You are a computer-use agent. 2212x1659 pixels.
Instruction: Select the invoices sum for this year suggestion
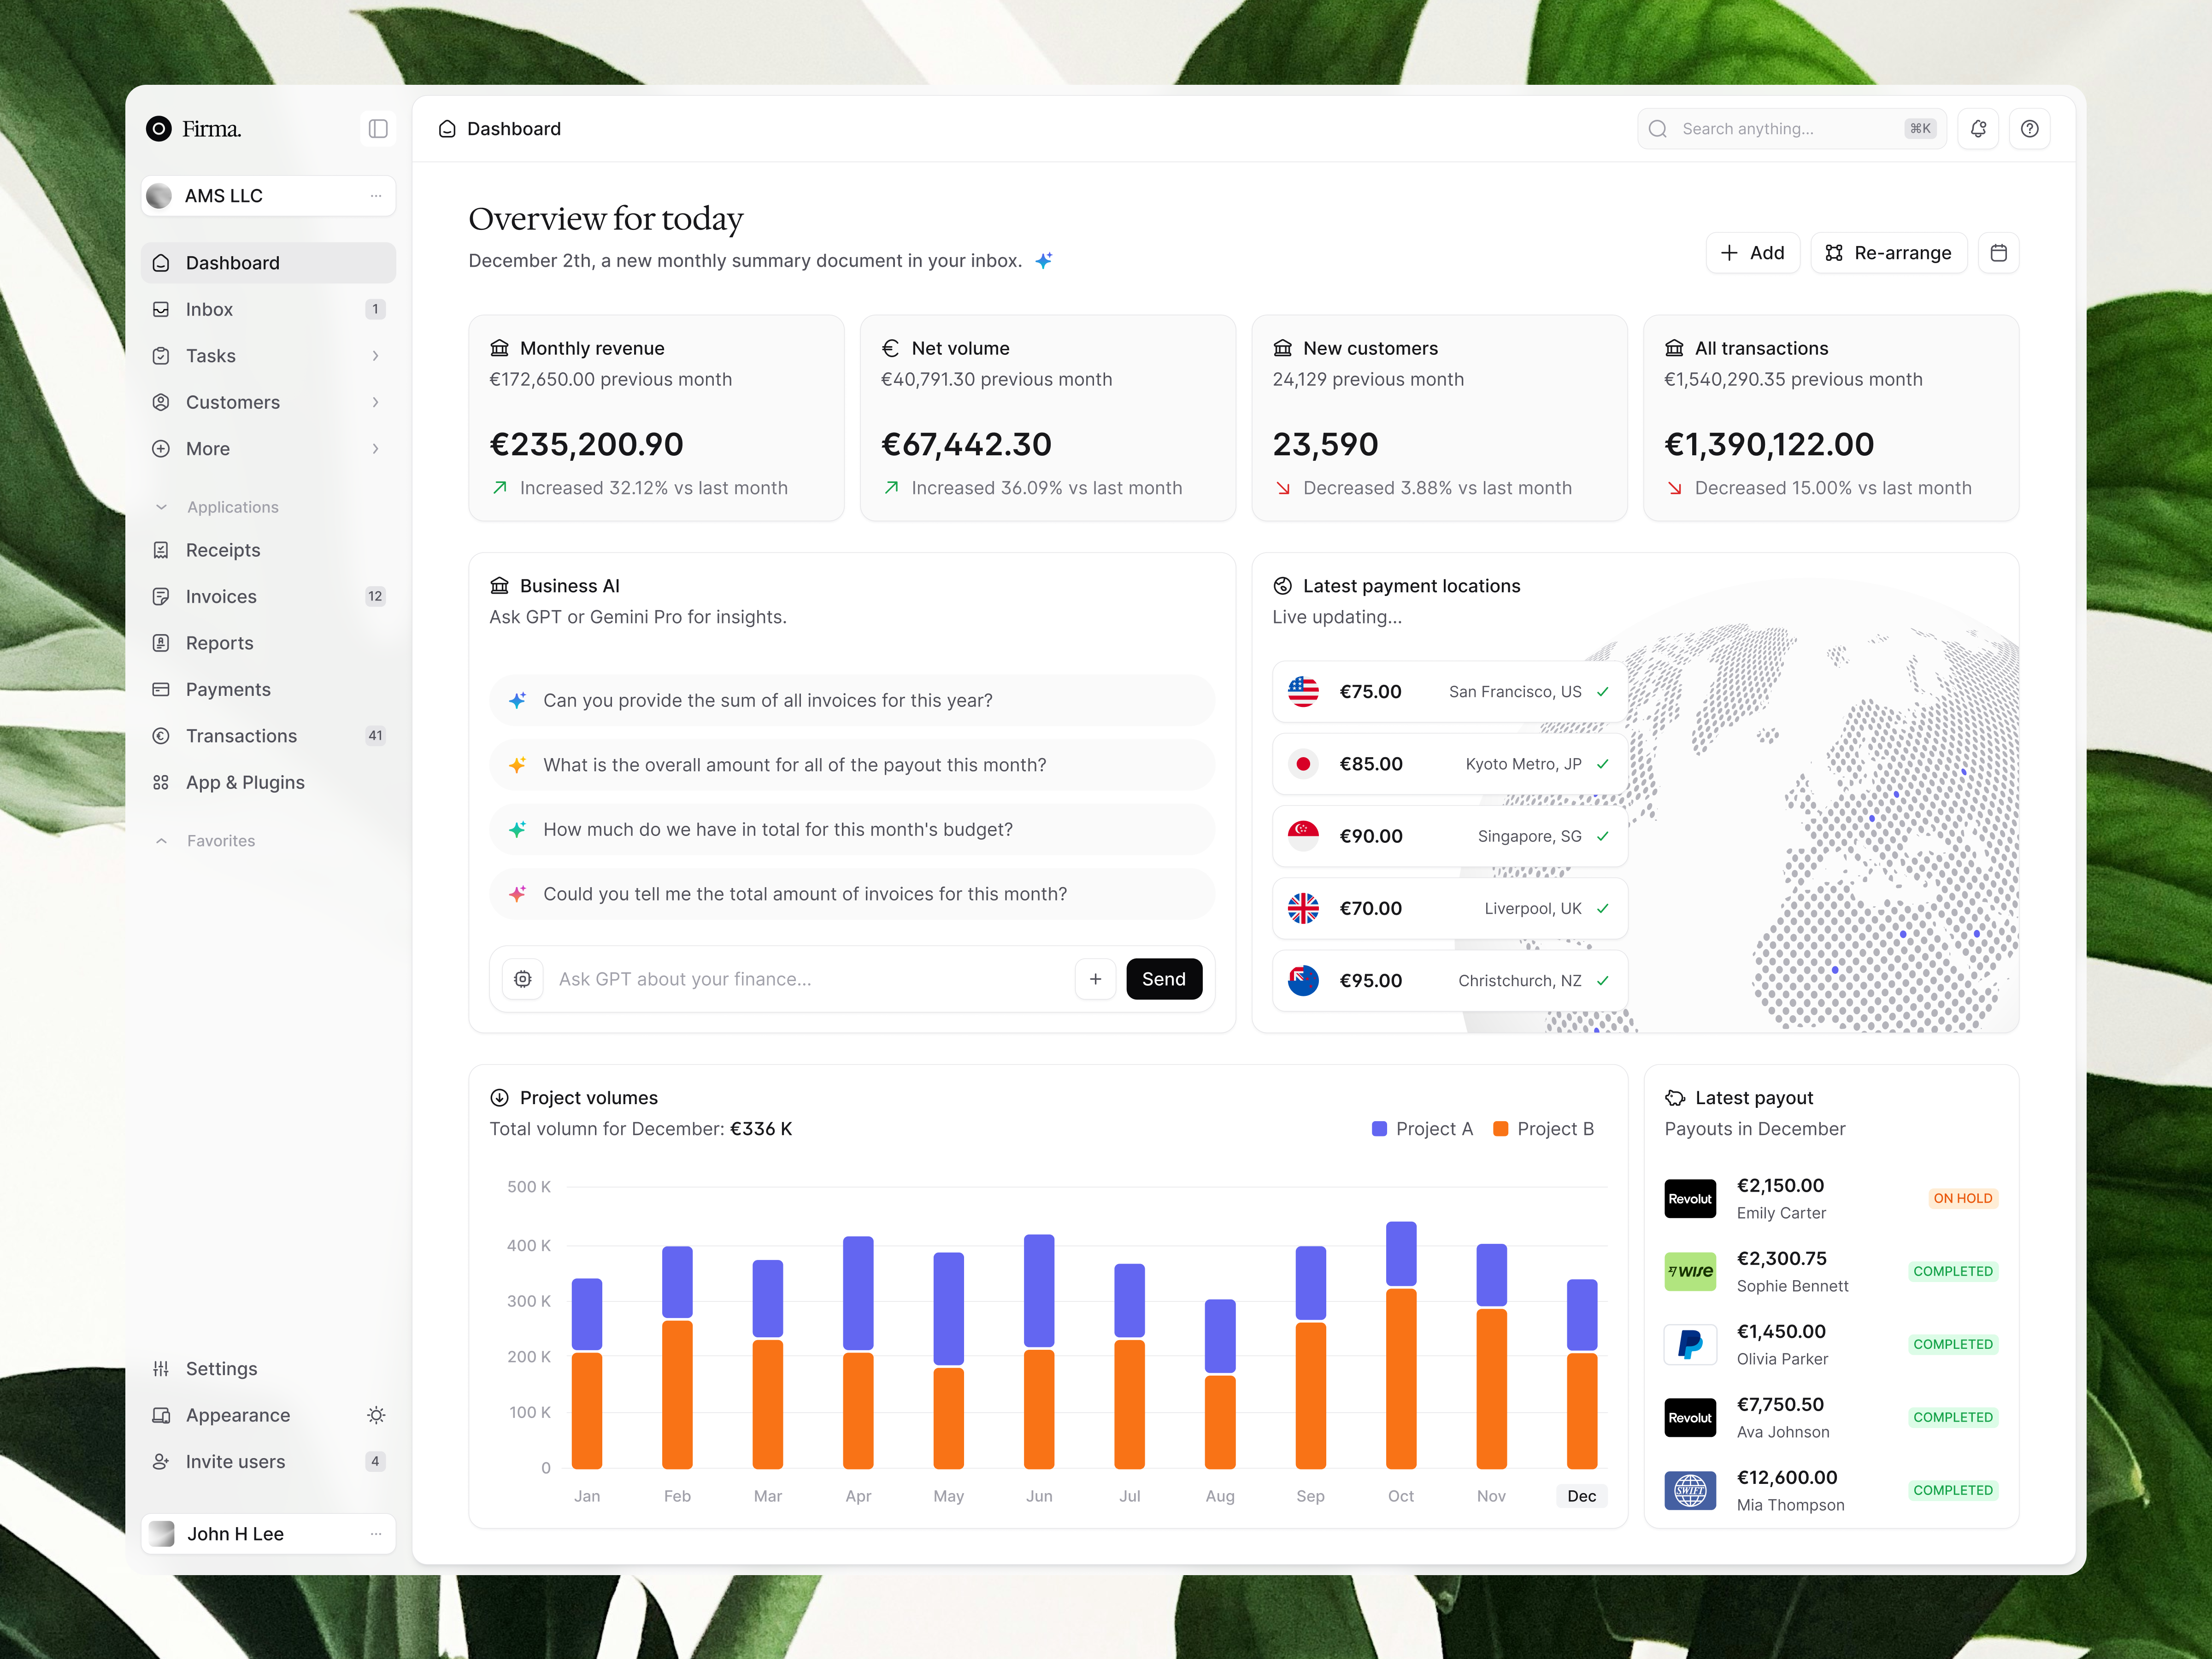852,701
